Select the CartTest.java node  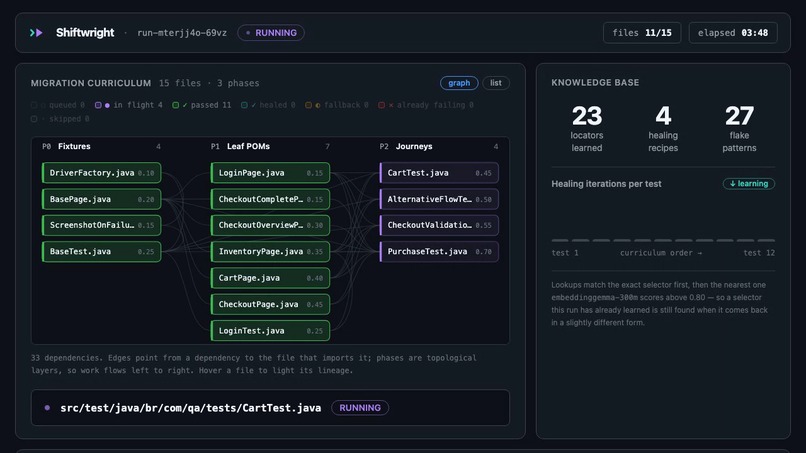point(439,173)
